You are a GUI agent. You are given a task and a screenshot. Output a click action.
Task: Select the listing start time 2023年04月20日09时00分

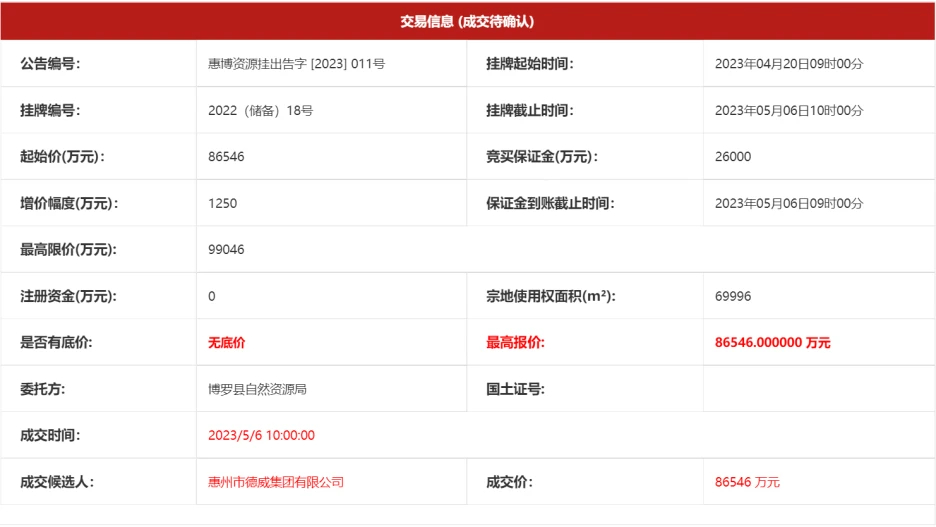[788, 64]
